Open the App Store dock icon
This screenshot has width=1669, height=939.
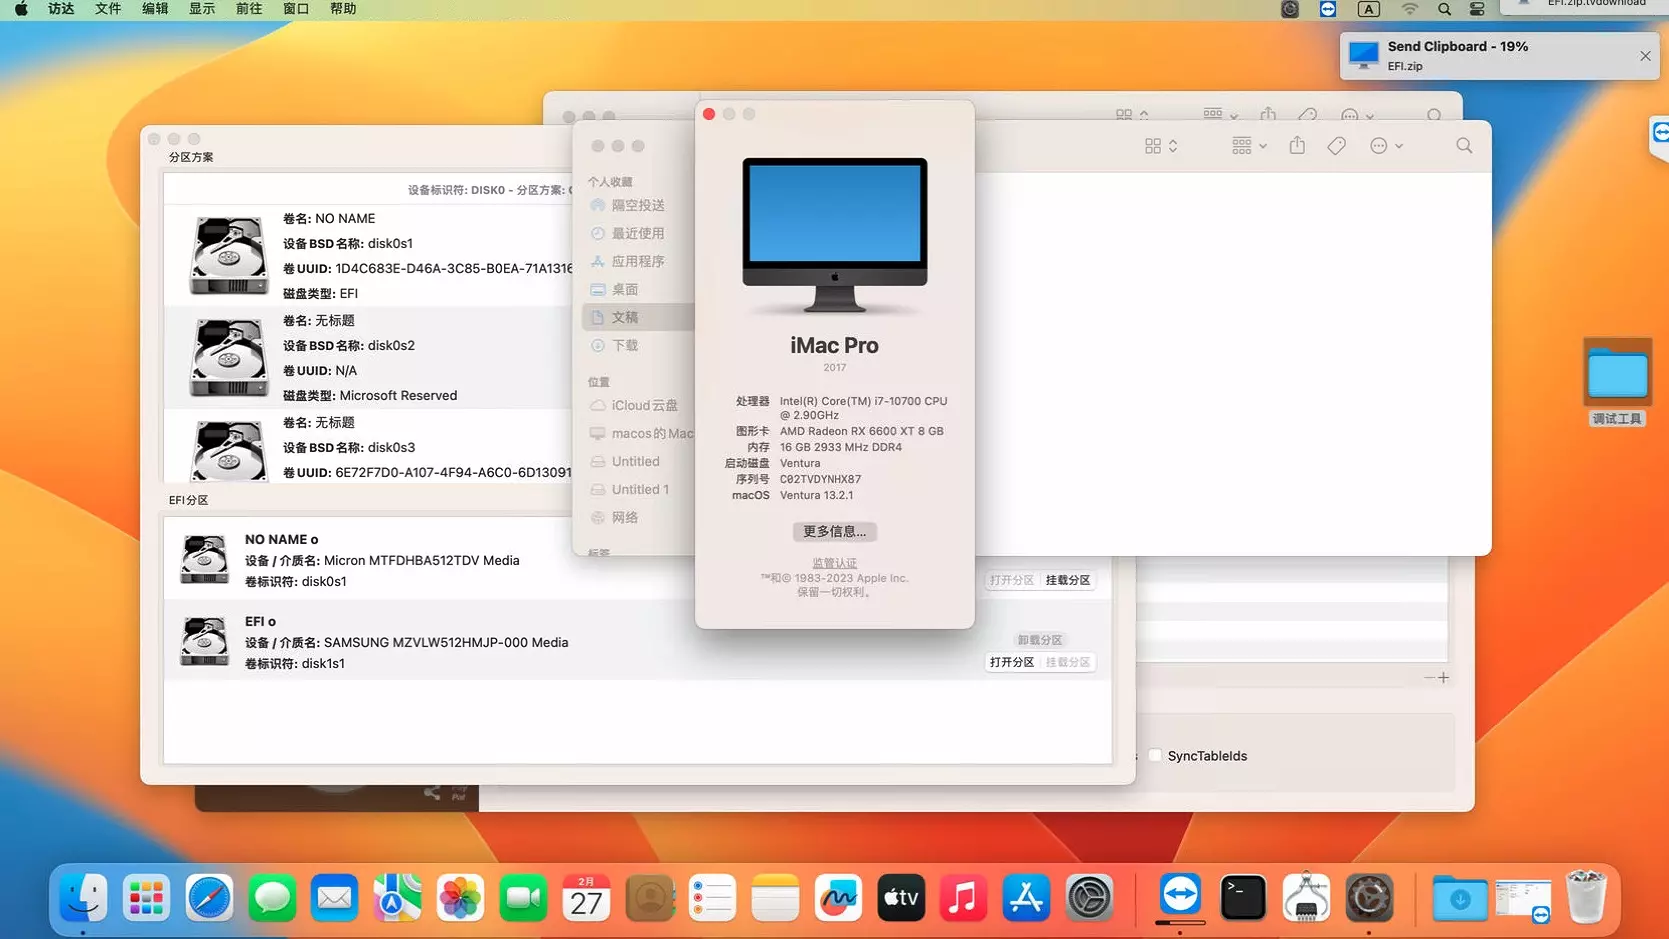1026,898
